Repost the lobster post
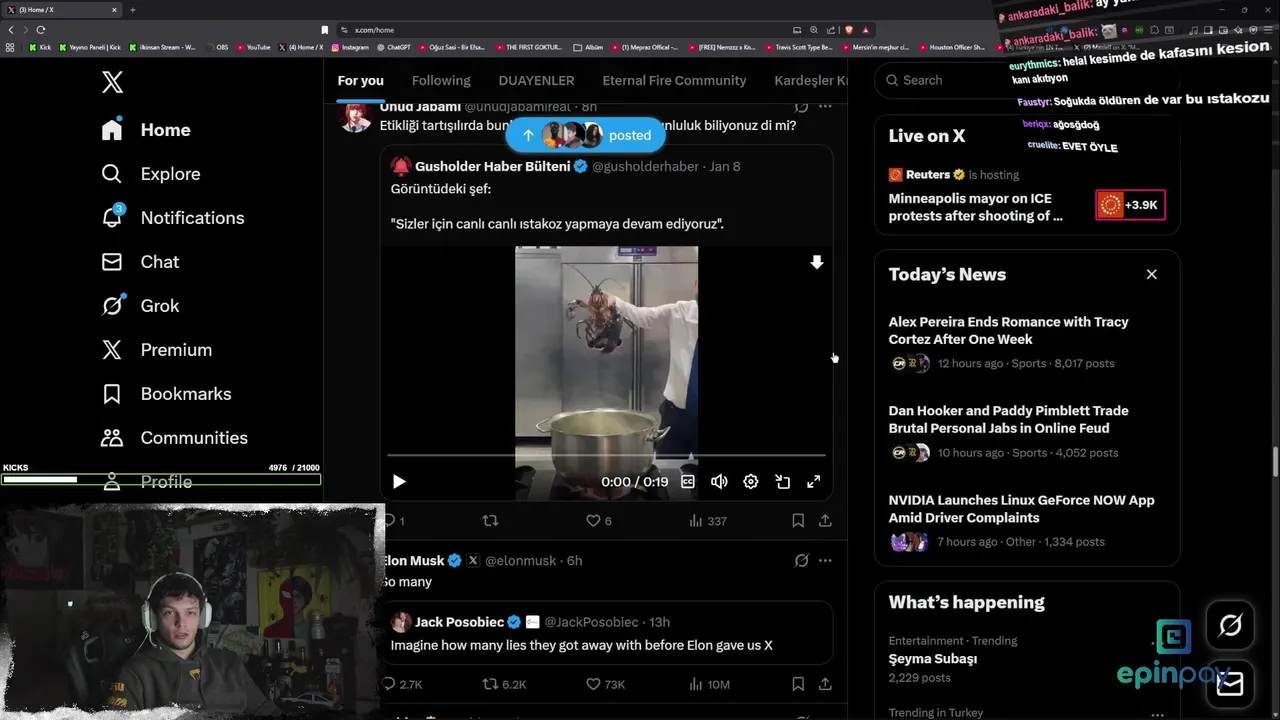The height and width of the screenshot is (720, 1280). (x=490, y=521)
